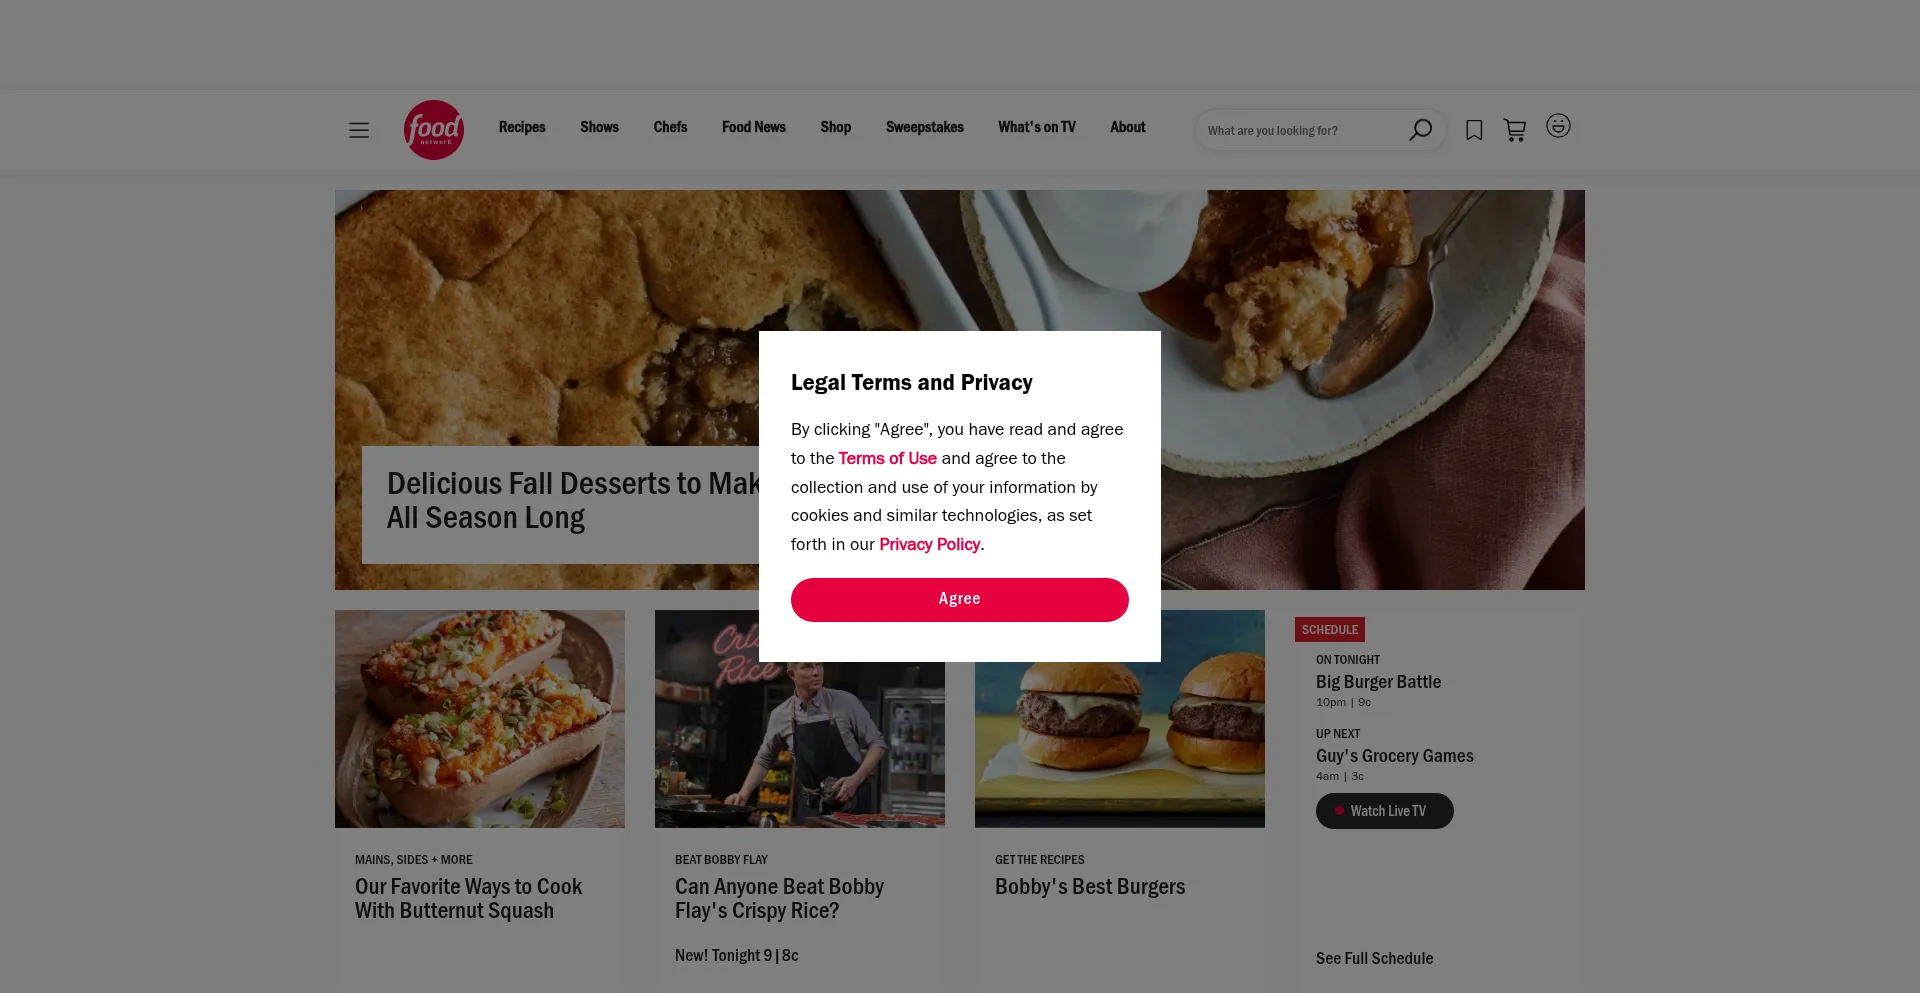Click Big Burger Battle show link

pos(1378,682)
